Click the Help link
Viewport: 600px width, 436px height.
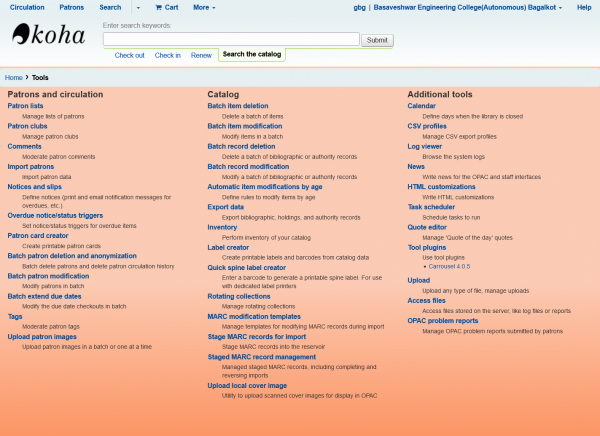pos(583,7)
